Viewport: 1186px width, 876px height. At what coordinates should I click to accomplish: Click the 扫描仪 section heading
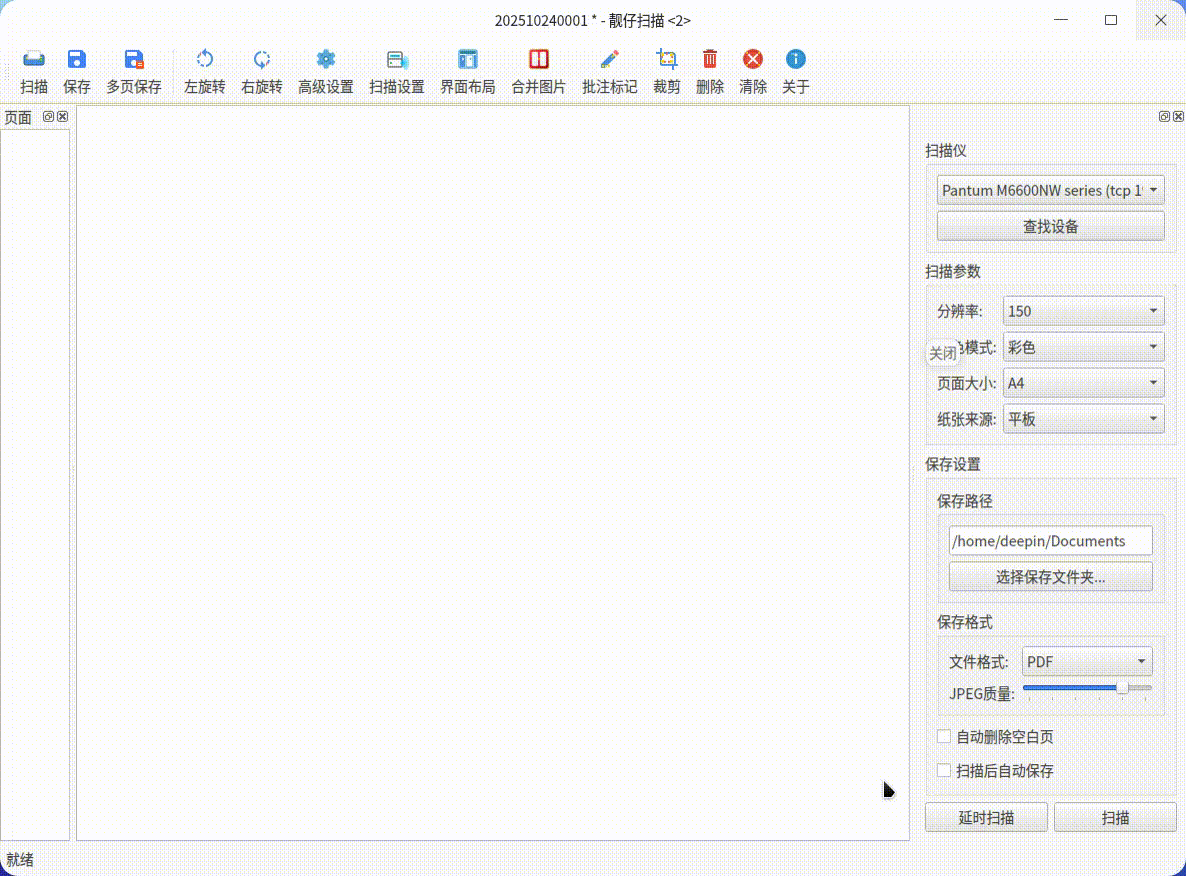(x=945, y=151)
